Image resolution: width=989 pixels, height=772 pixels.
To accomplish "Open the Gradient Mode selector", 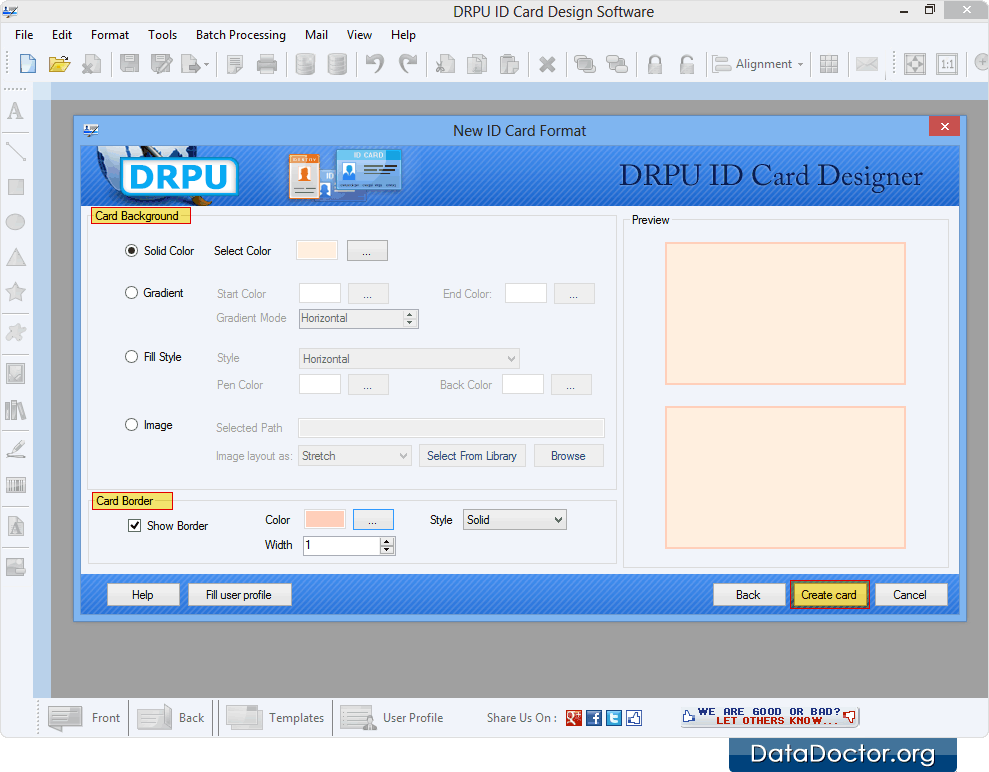I will pyautogui.click(x=358, y=319).
